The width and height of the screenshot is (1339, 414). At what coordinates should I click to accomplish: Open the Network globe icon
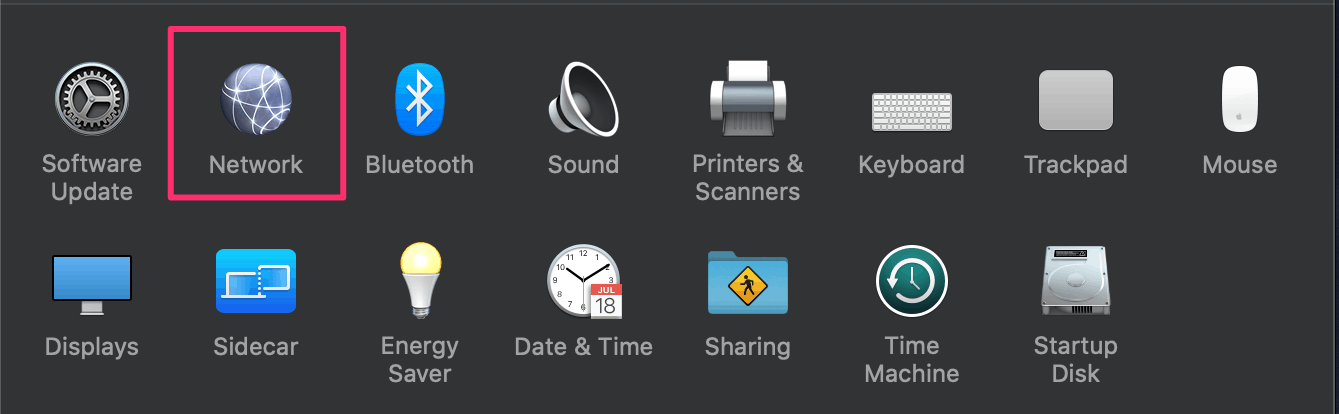tap(256, 100)
